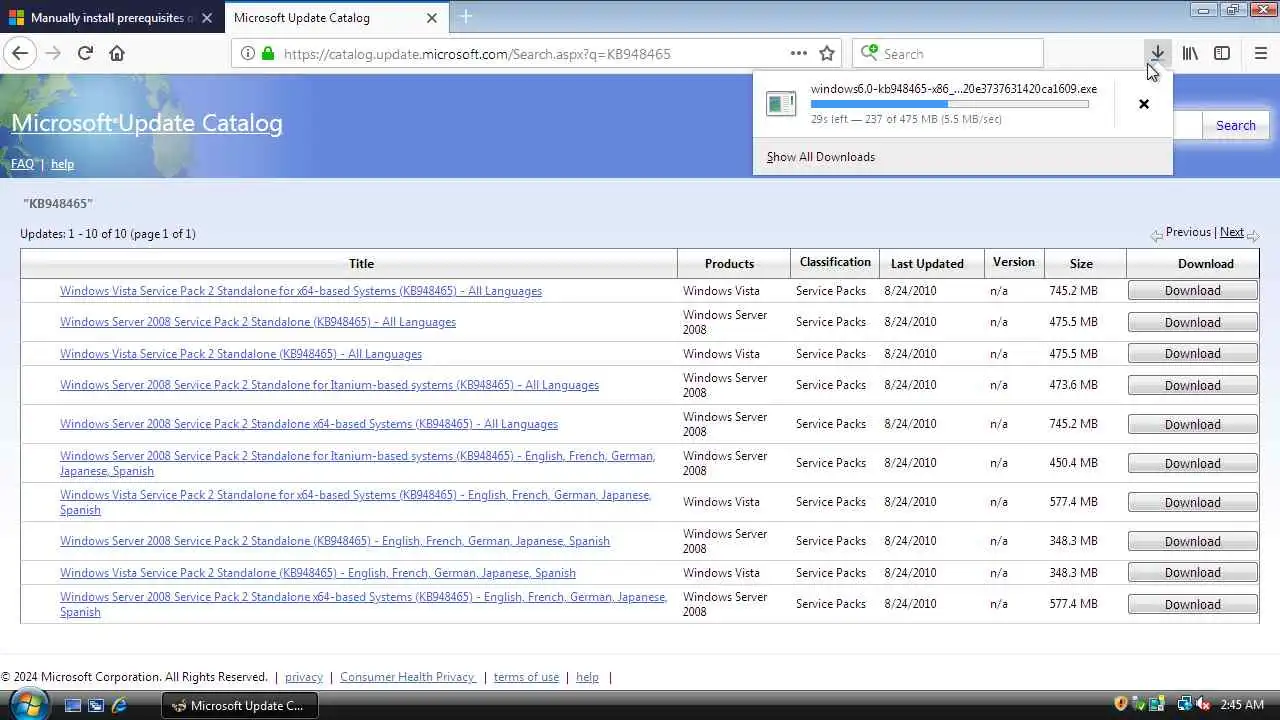Bookmark this page with the star icon
1280x720 pixels.
click(827, 53)
